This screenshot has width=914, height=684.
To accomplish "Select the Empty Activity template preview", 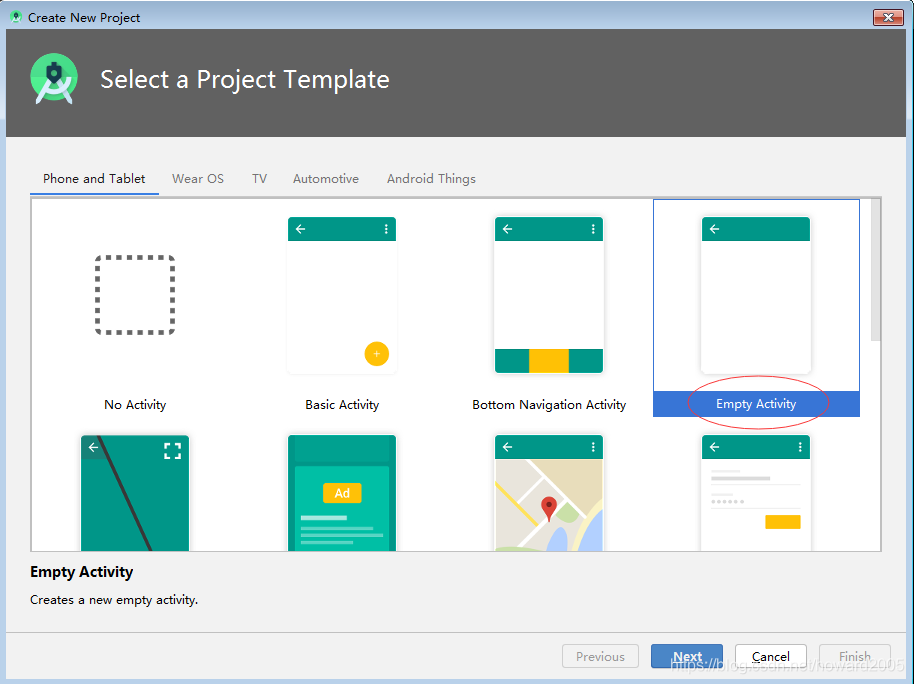I will coord(755,295).
